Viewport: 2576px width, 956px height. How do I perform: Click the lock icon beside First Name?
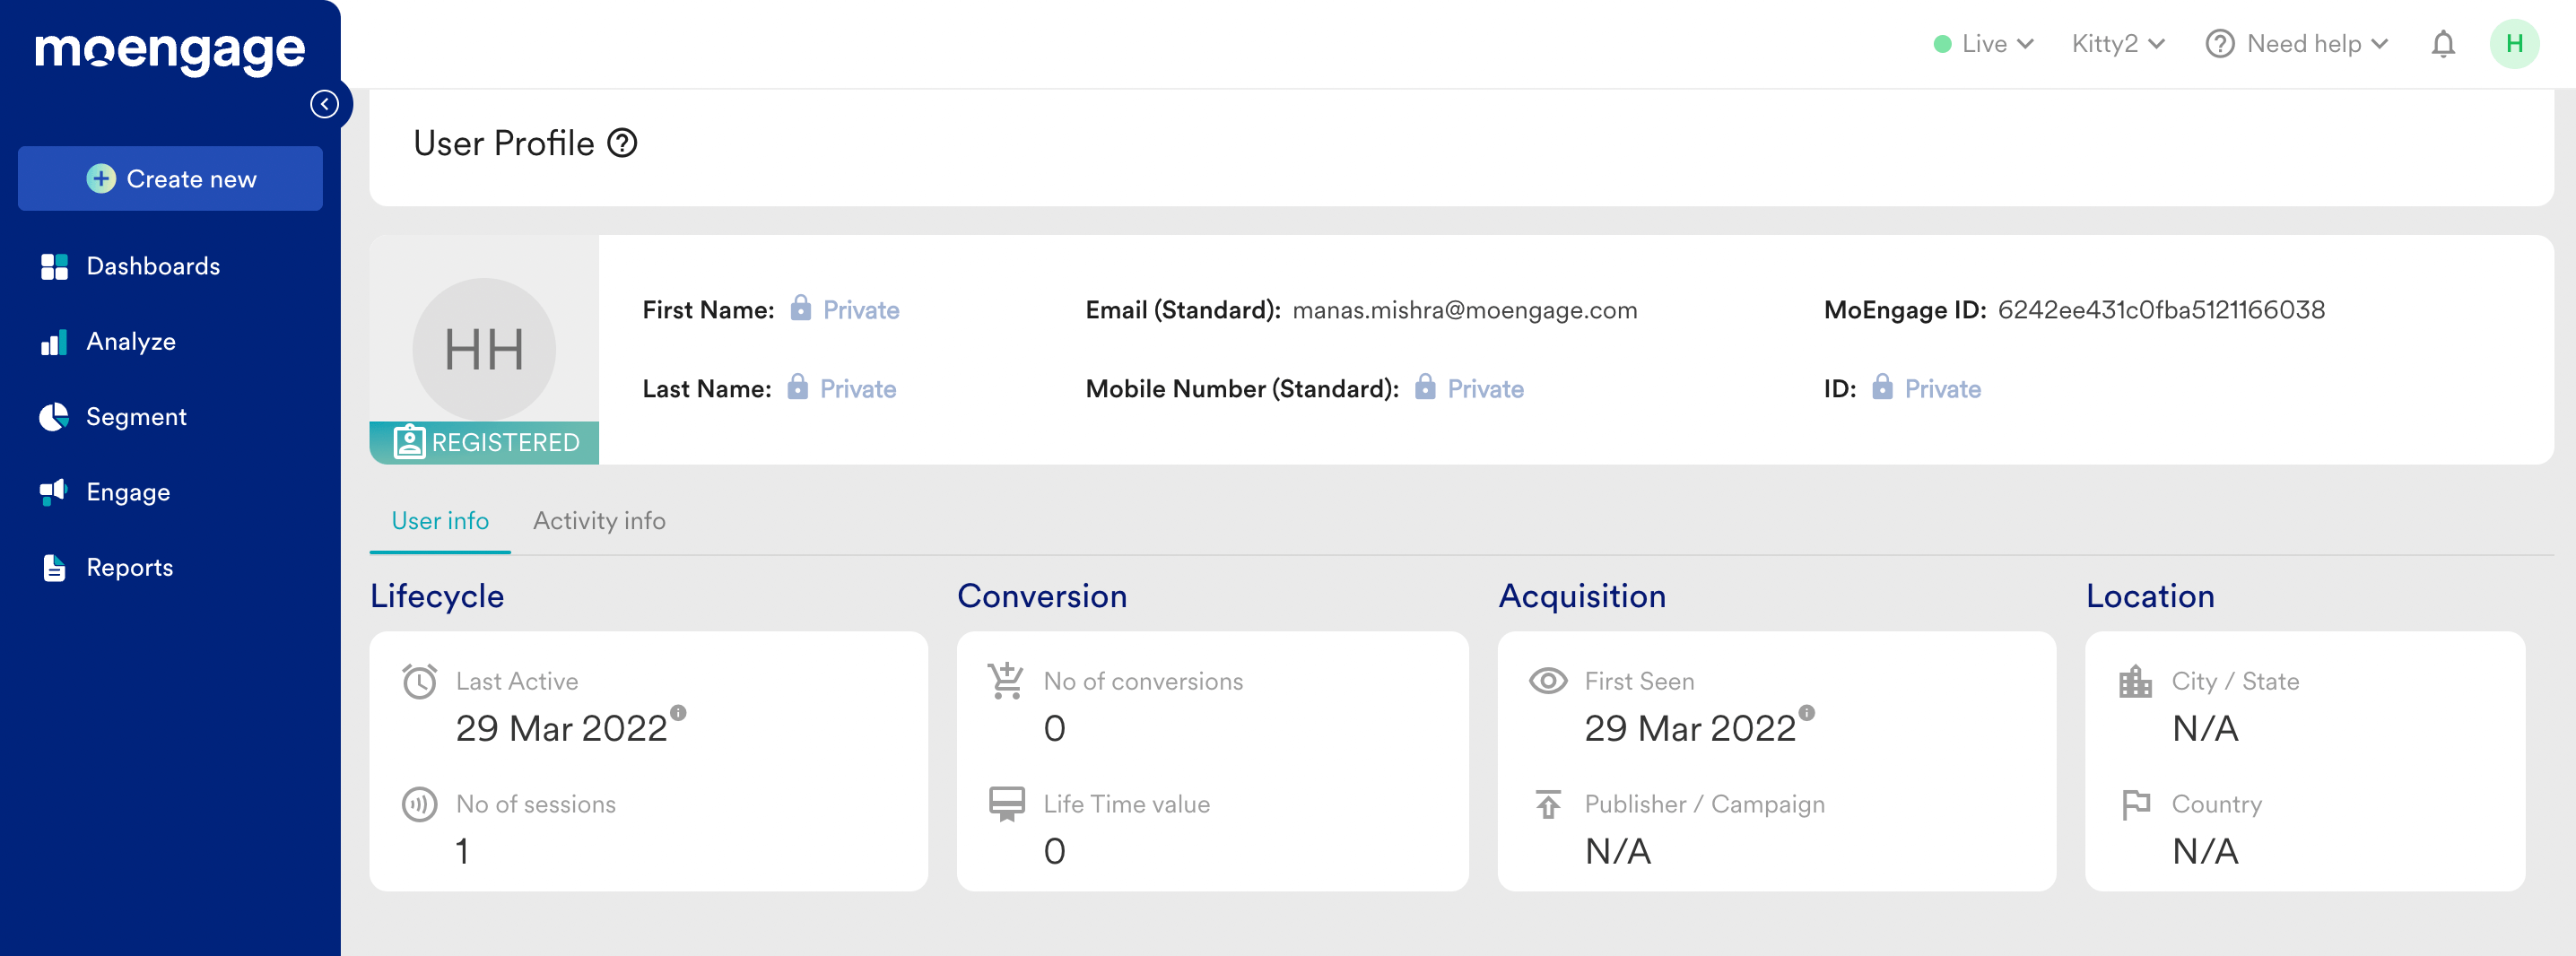click(x=800, y=308)
